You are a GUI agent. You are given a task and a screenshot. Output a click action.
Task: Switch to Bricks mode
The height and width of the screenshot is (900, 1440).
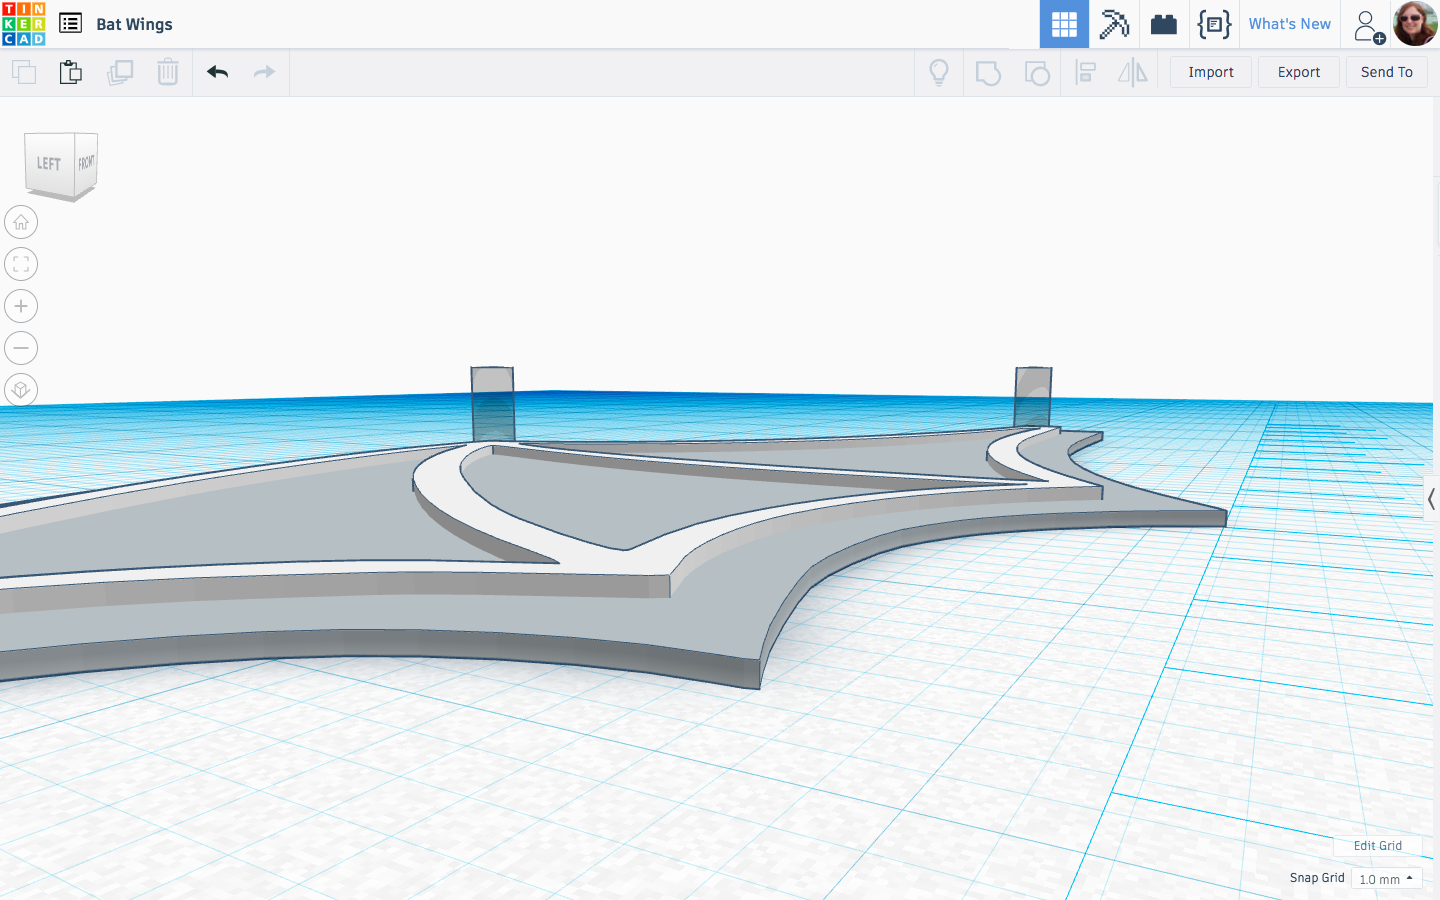1164,24
